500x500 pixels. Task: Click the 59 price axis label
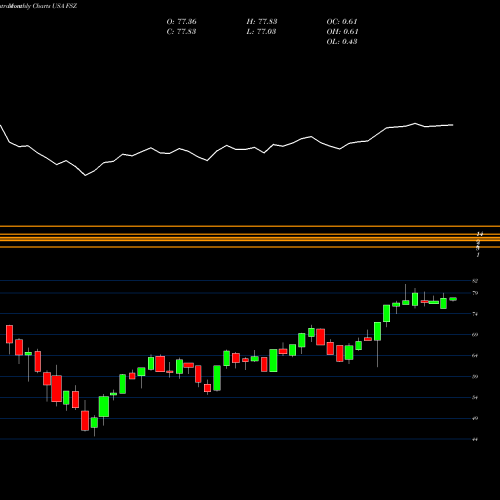pyautogui.click(x=475, y=377)
